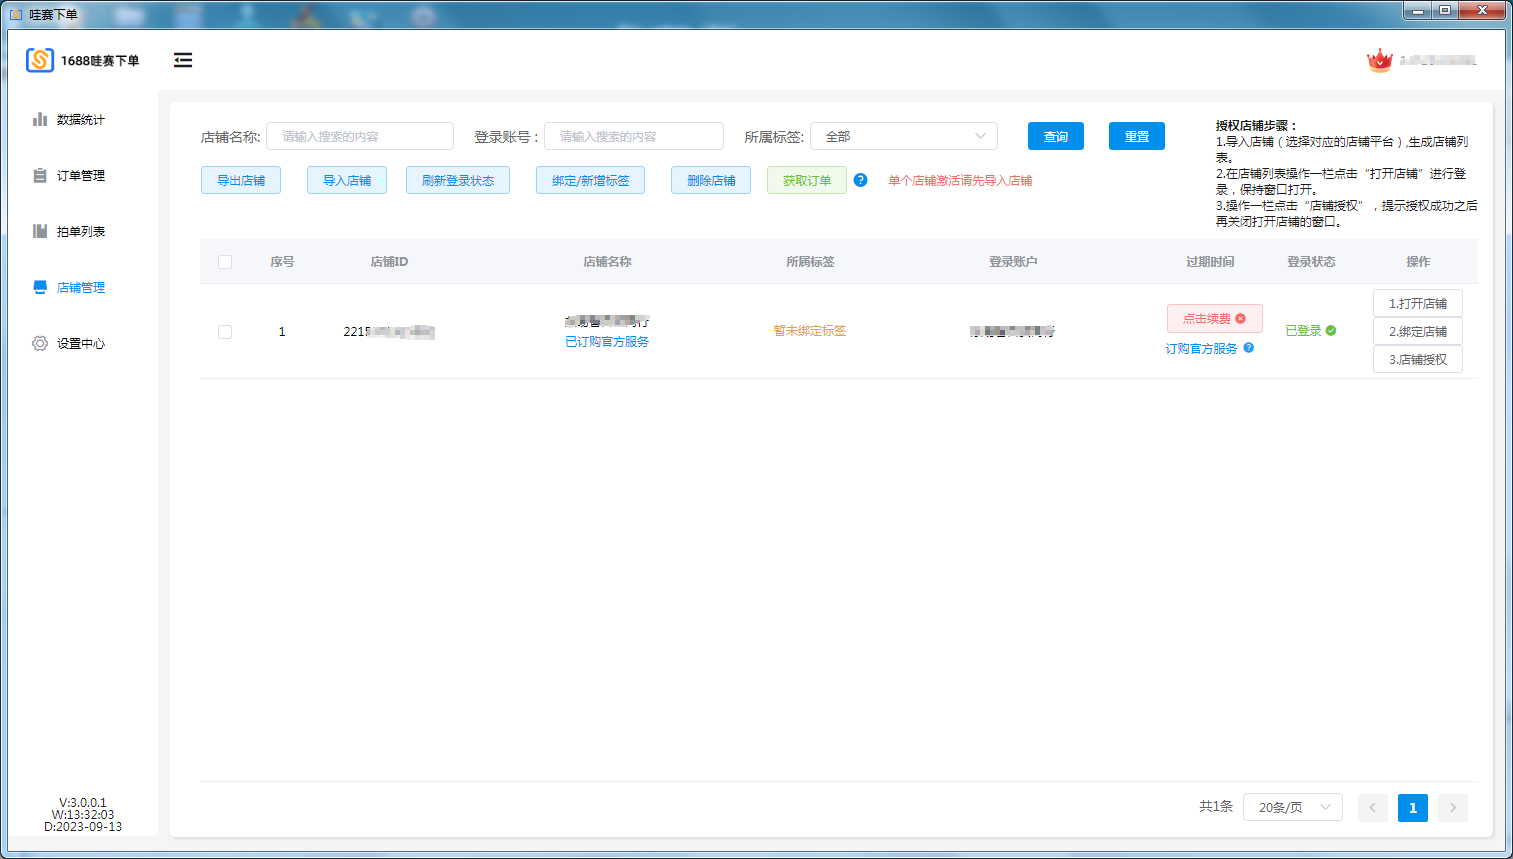The image size is (1513, 859).
Task: Focus the 店铺名称 search input field
Action: pyautogui.click(x=360, y=136)
